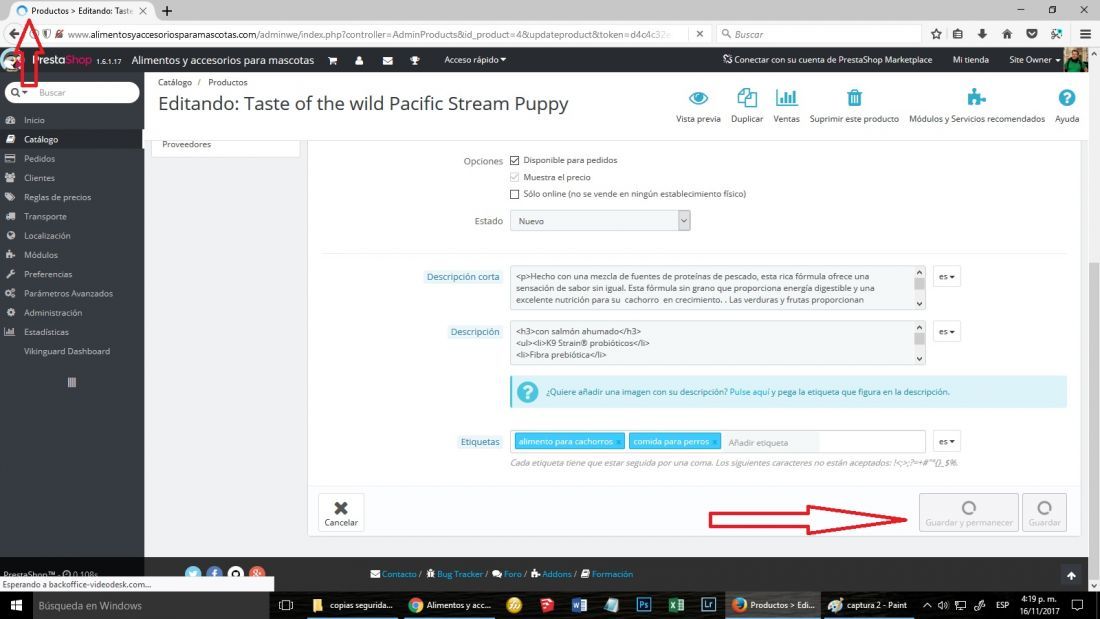Click Guardar y permanecer button

[x=969, y=513]
